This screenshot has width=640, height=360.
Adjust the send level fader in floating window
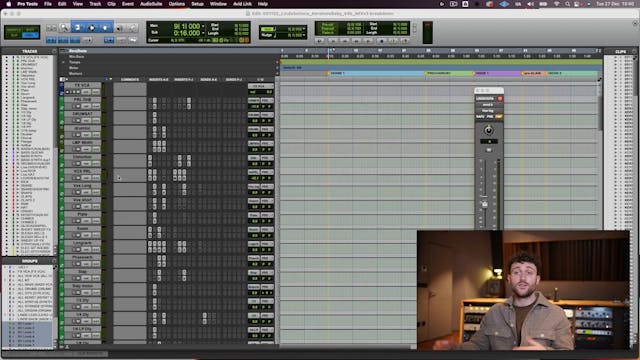[x=484, y=204]
